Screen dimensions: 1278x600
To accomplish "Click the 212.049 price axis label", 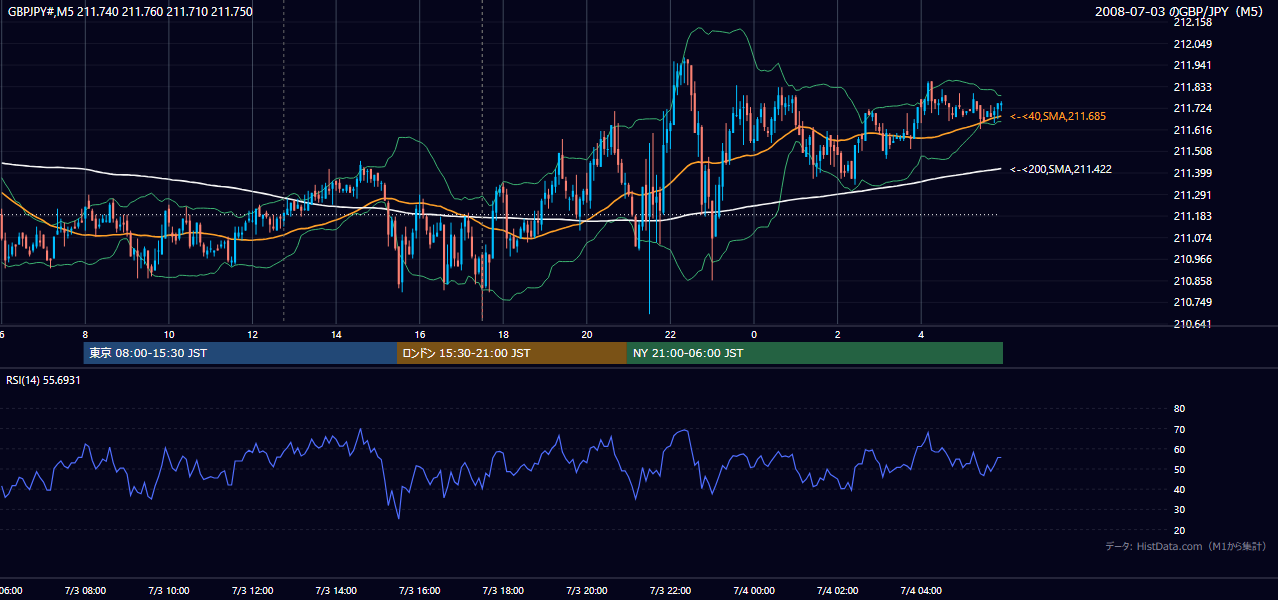I will click(1192, 44).
